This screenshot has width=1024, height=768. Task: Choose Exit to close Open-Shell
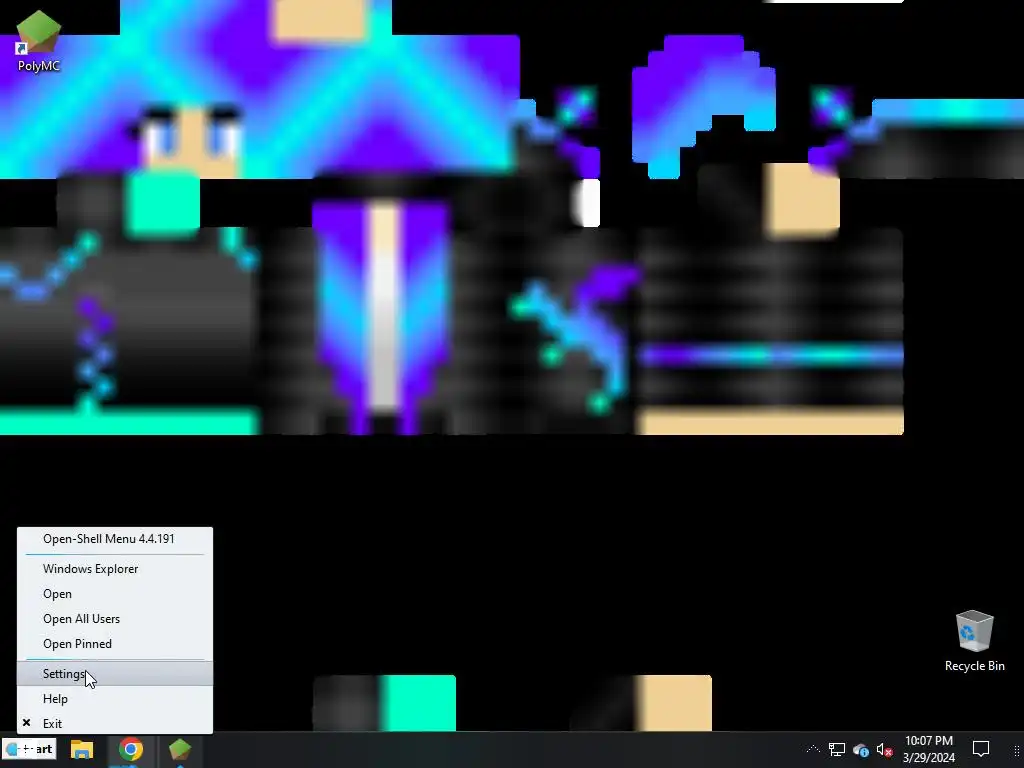click(115, 724)
